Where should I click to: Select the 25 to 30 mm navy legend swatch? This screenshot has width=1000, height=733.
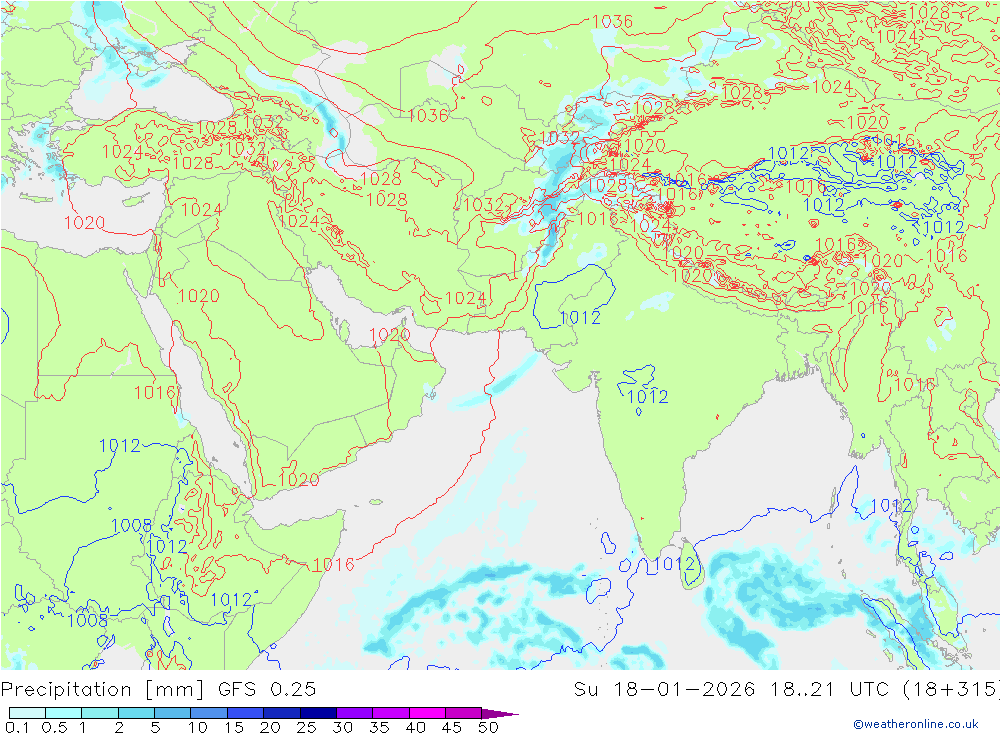318,713
